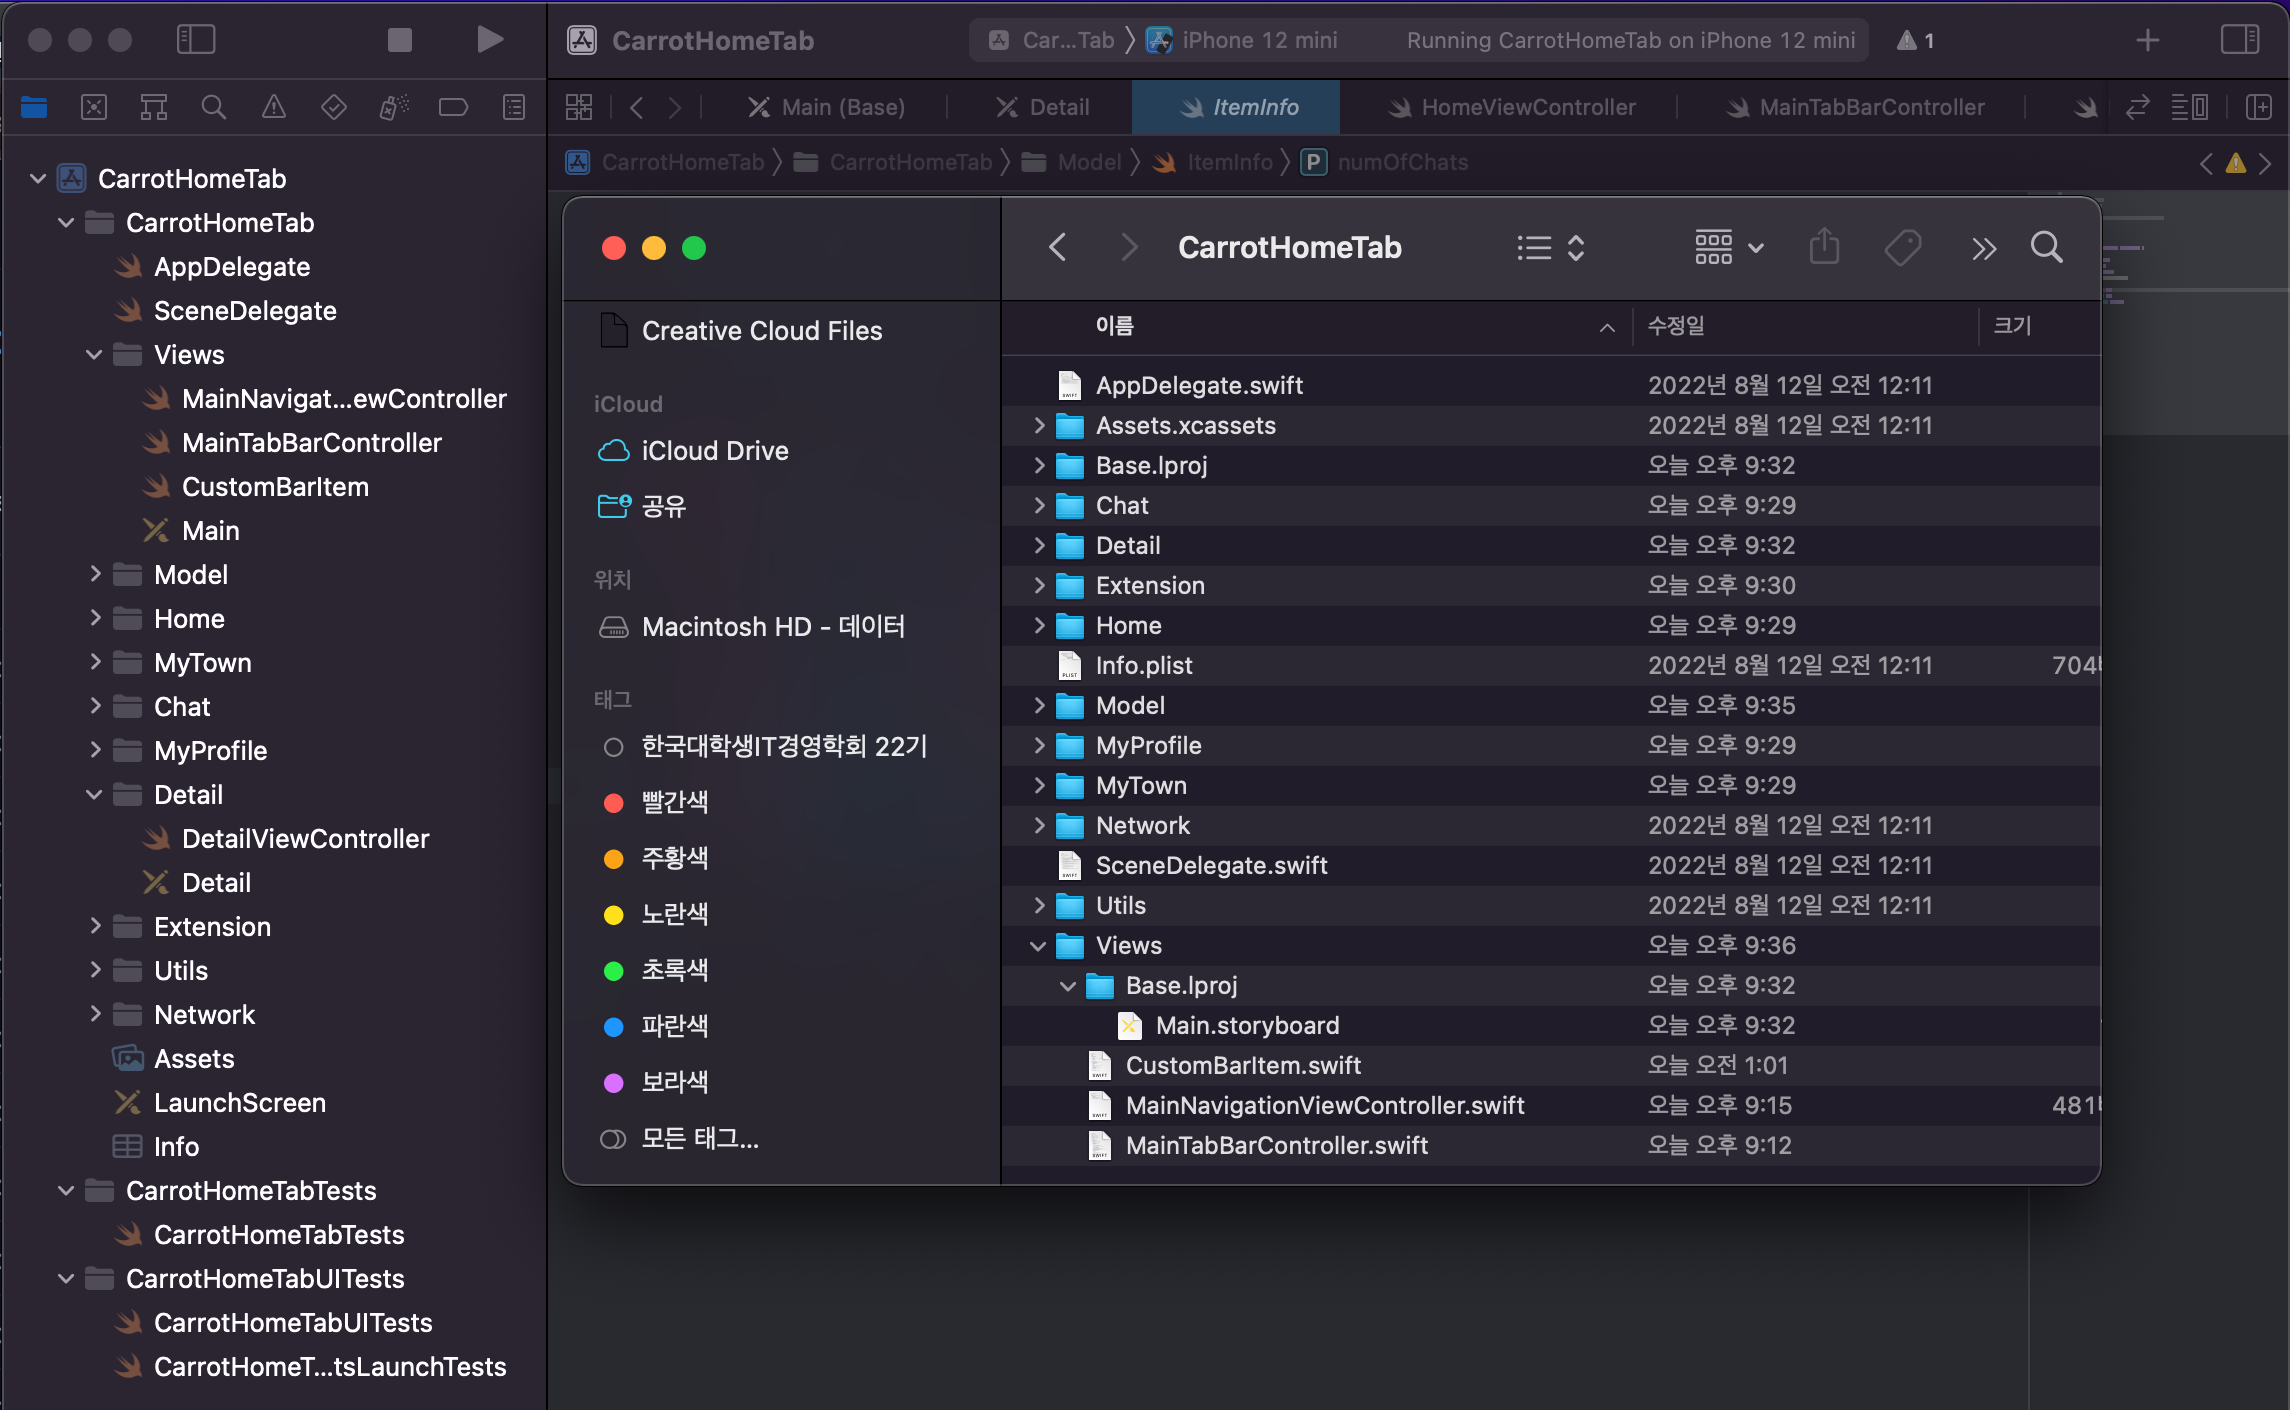This screenshot has width=2290, height=1410.
Task: Click the Stop button in Xcode toolbar
Action: 399,40
